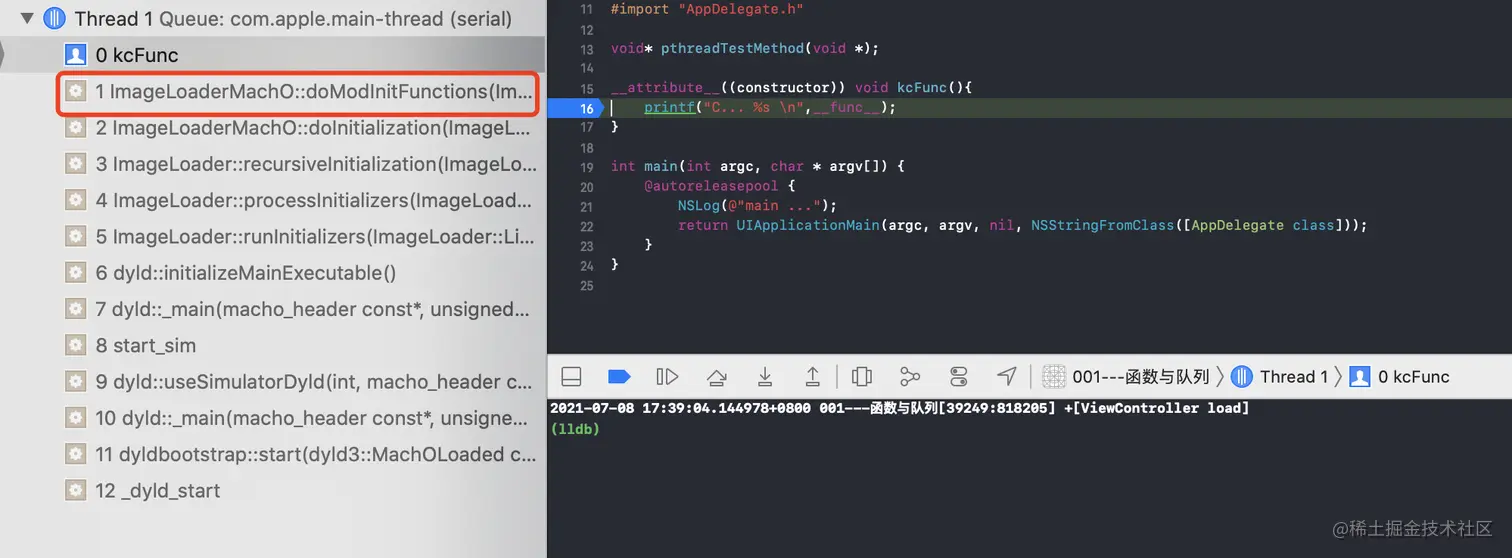The width and height of the screenshot is (1512, 558).
Task: Click the @autoreleasepool keyword
Action: coord(712,186)
